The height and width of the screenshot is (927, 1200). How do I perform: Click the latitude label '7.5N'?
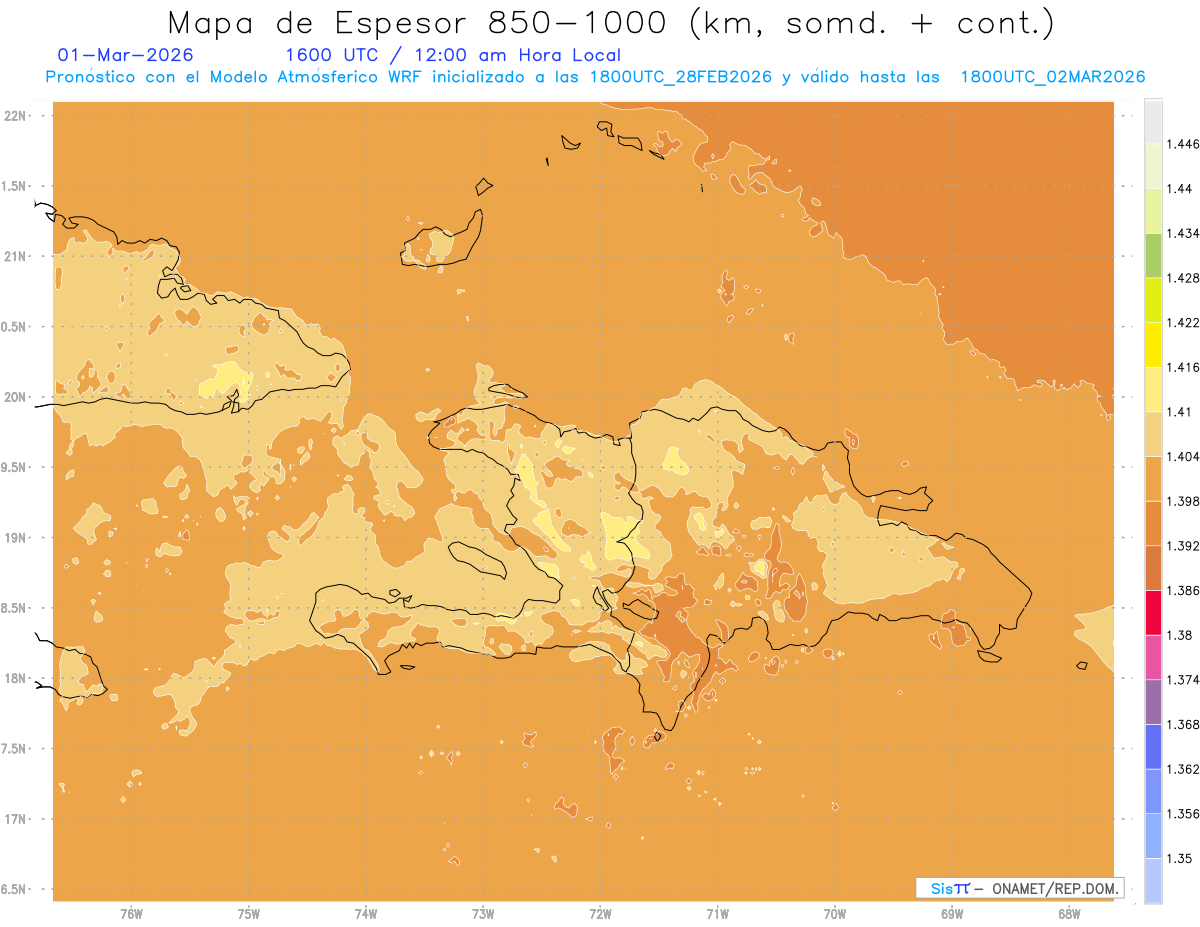point(14,749)
